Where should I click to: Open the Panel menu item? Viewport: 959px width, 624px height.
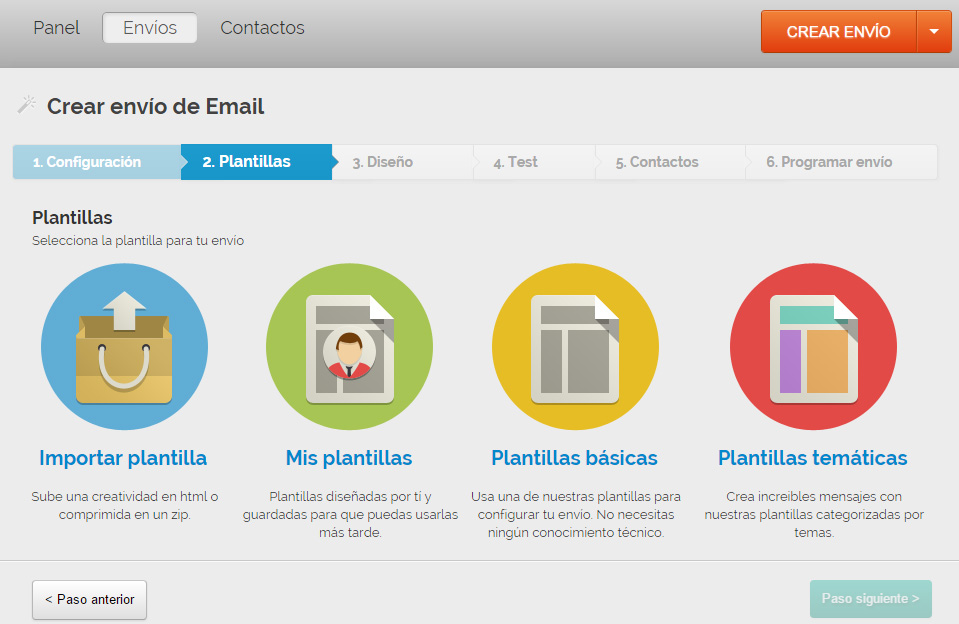56,28
